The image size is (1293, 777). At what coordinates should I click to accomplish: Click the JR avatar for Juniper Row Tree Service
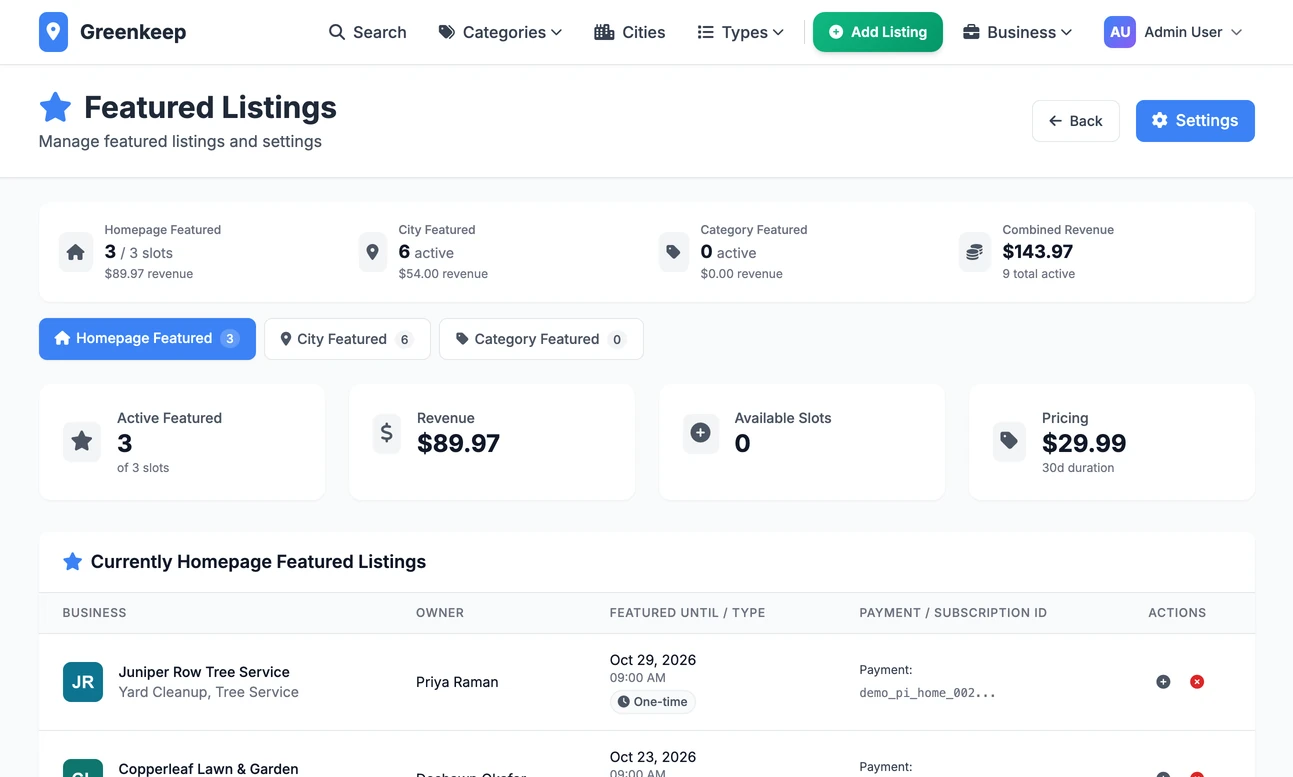tap(83, 682)
